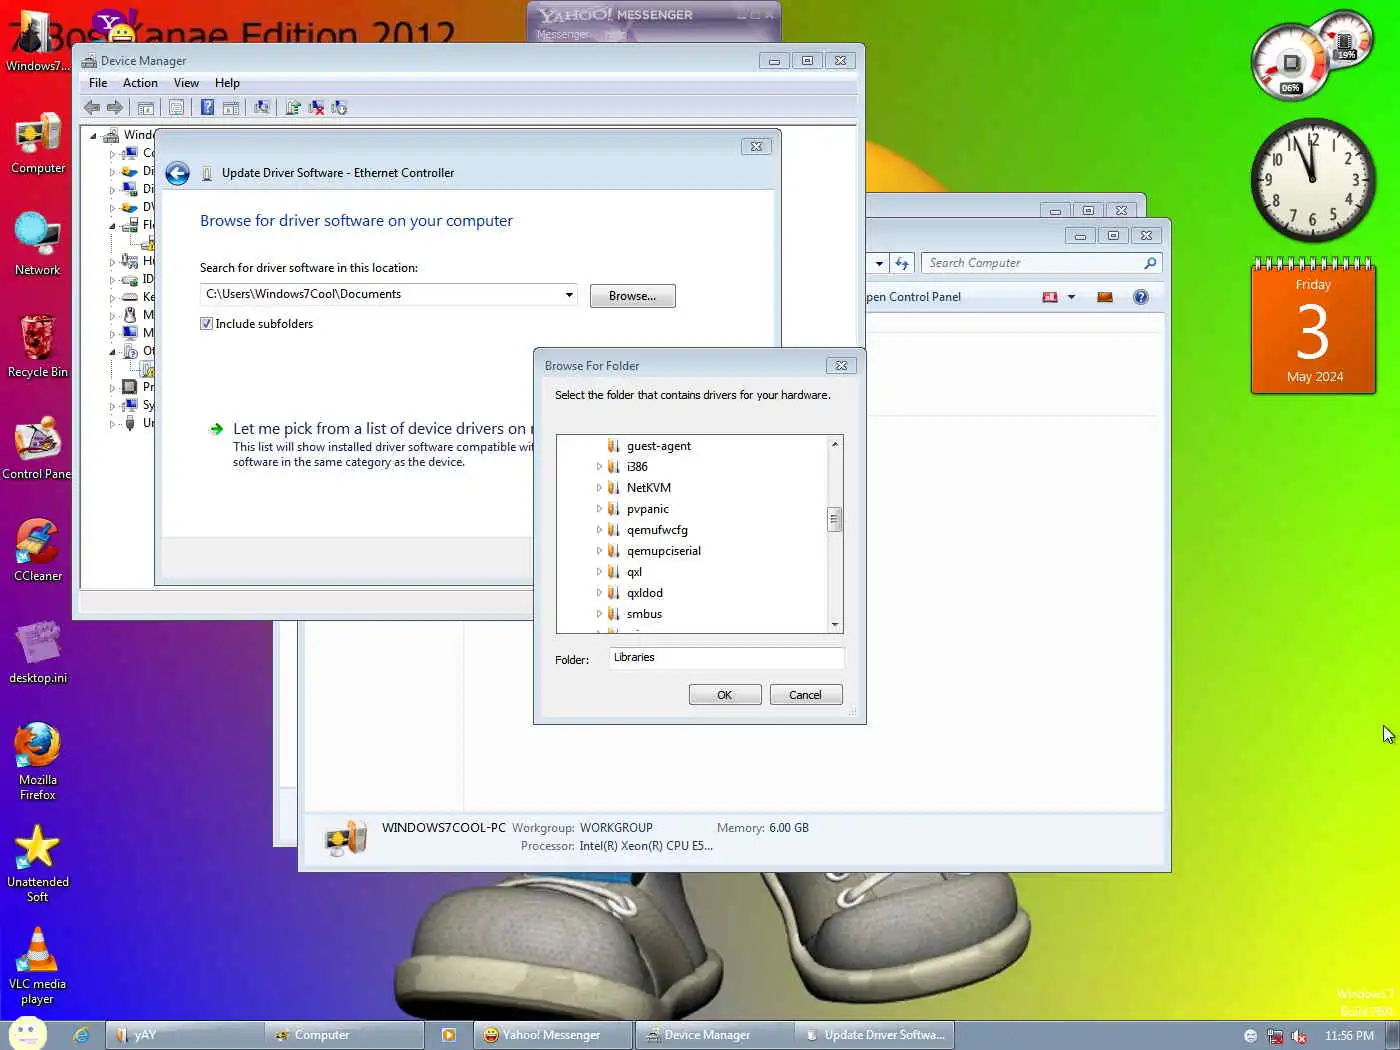The image size is (1400, 1050).
Task: Open the View menu in Device Manager
Action: 186,83
